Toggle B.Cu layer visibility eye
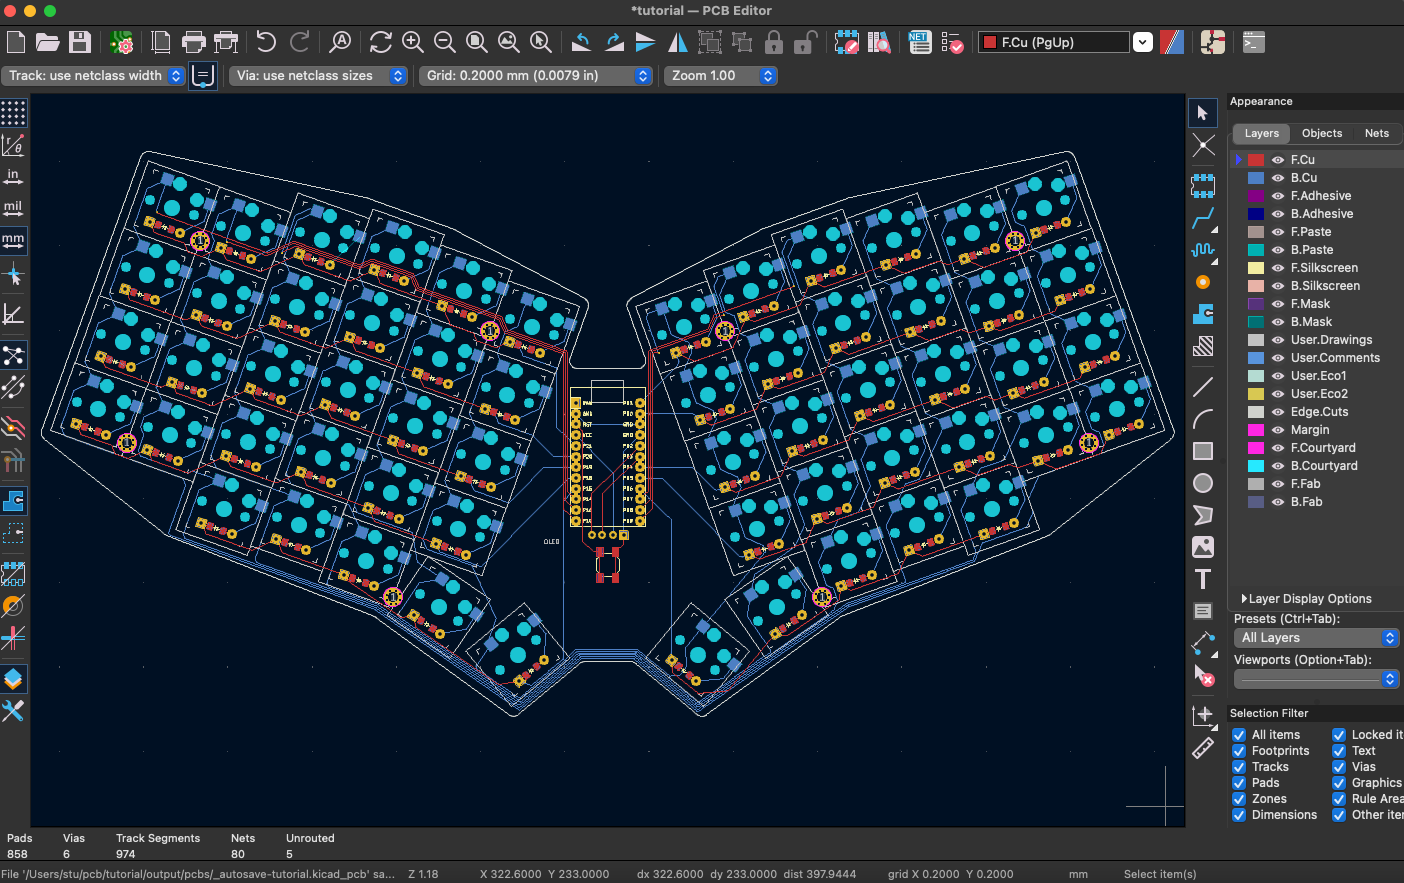The image size is (1404, 883). tap(1278, 178)
